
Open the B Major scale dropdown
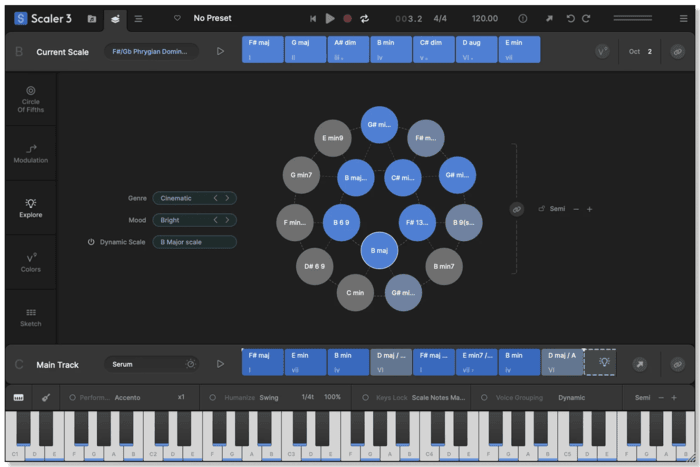(194, 242)
